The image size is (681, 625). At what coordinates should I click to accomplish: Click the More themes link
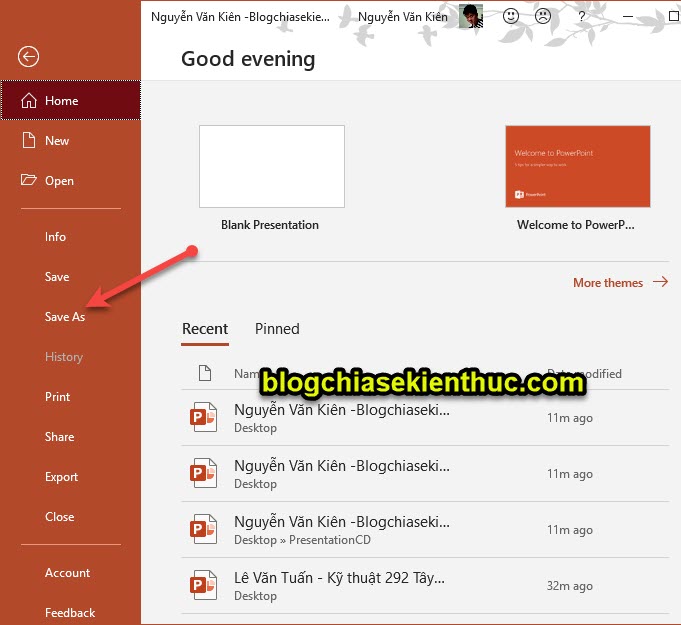[x=608, y=282]
